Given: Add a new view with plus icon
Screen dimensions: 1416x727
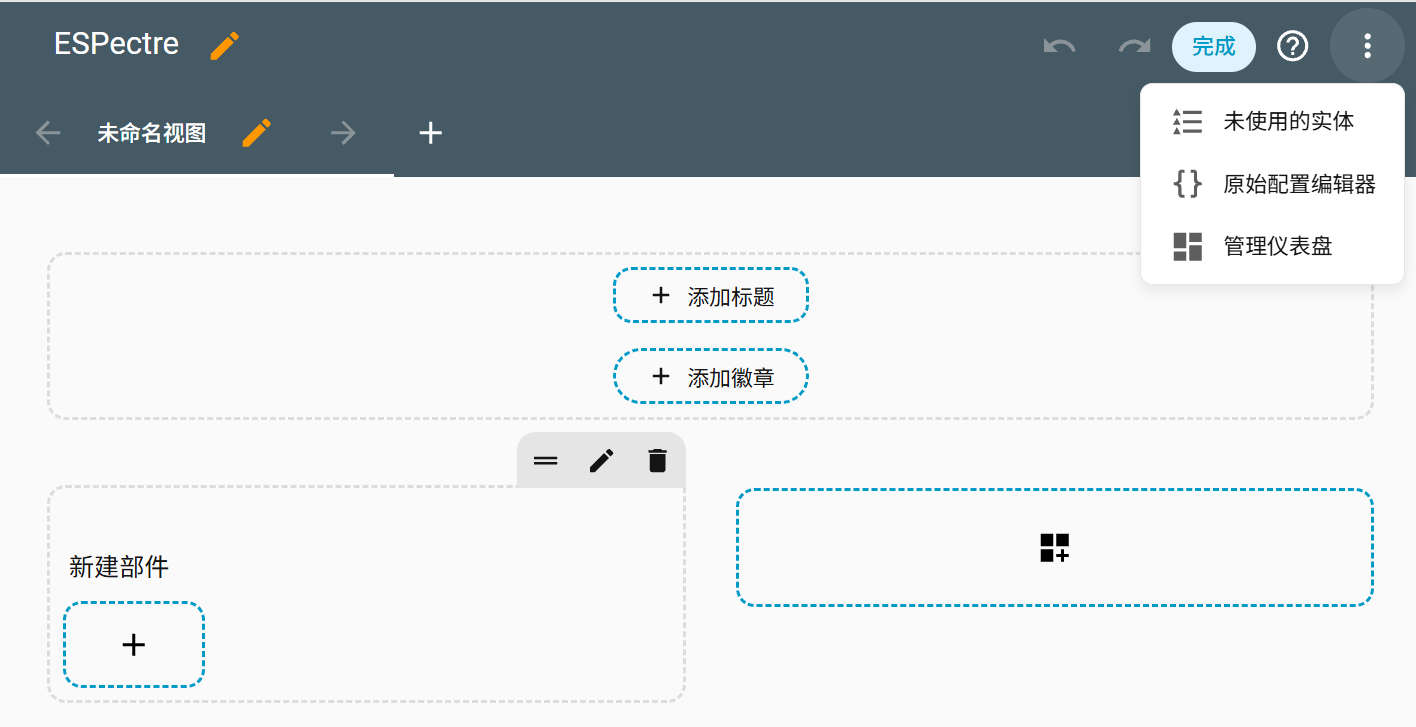Looking at the screenshot, I should pos(430,133).
